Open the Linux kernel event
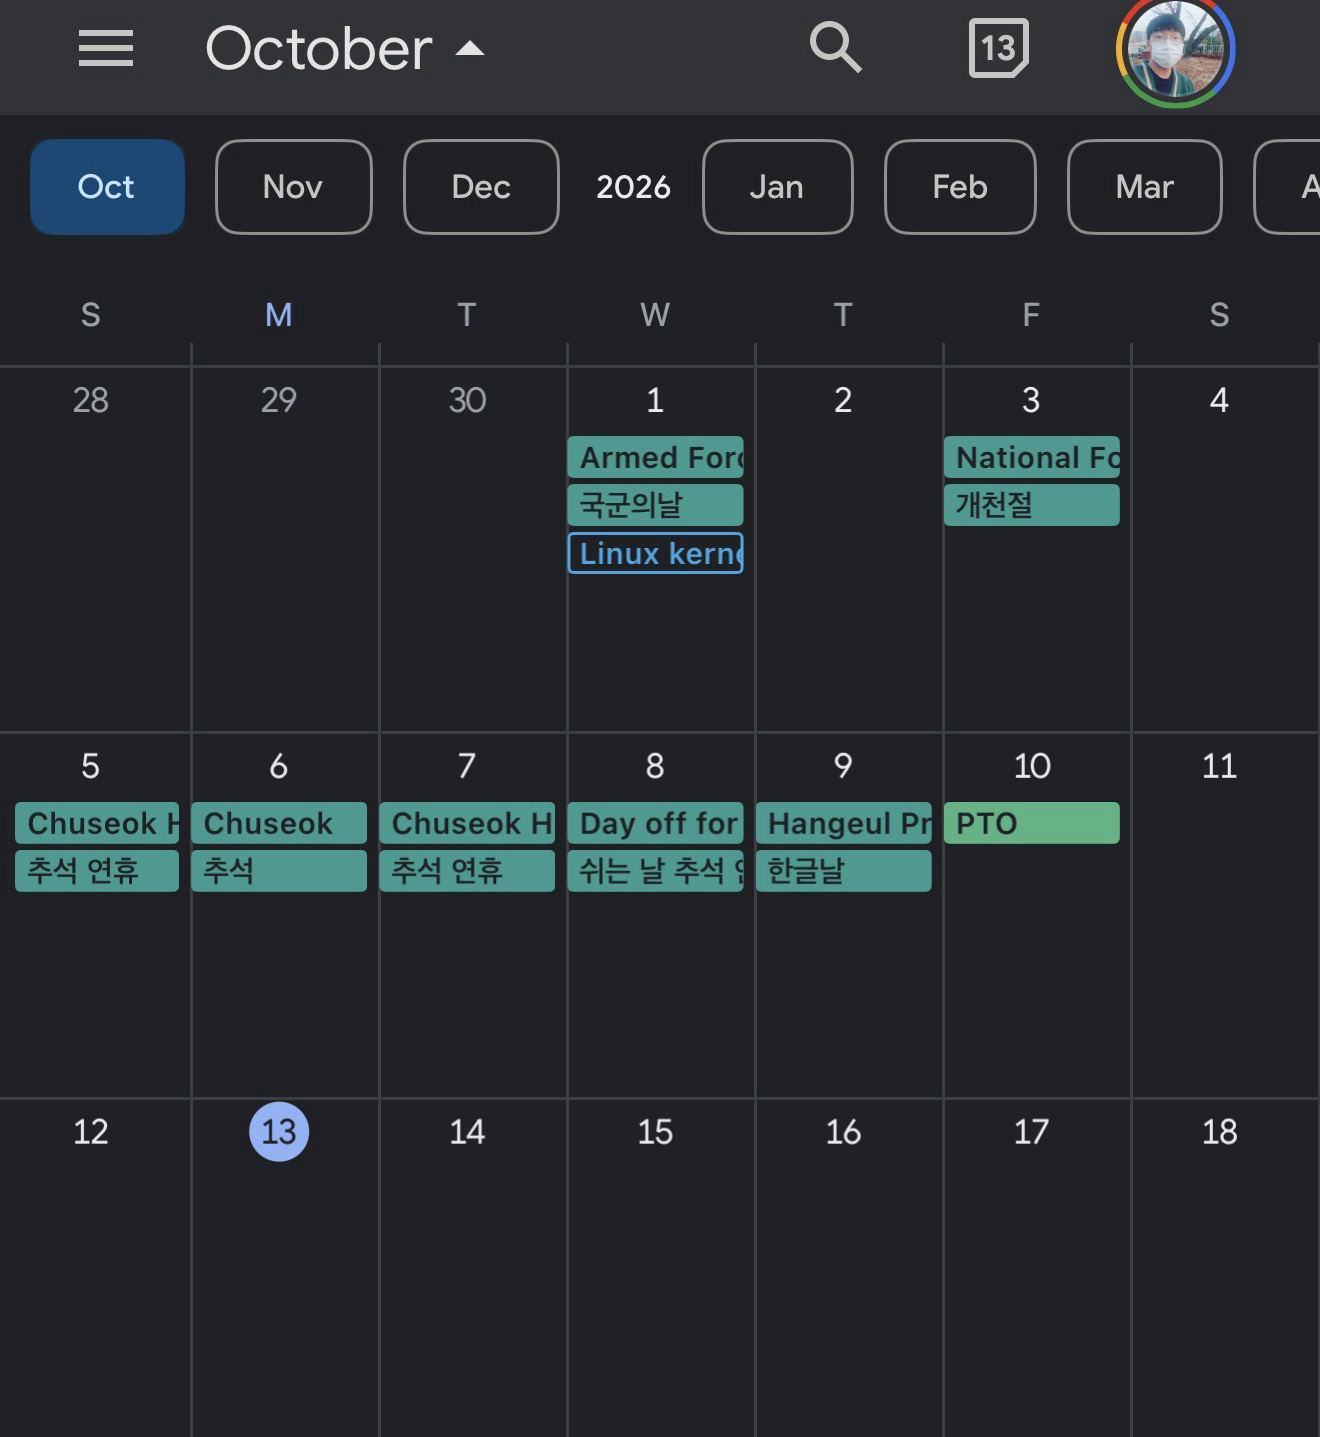The height and width of the screenshot is (1437, 1320). (x=655, y=553)
